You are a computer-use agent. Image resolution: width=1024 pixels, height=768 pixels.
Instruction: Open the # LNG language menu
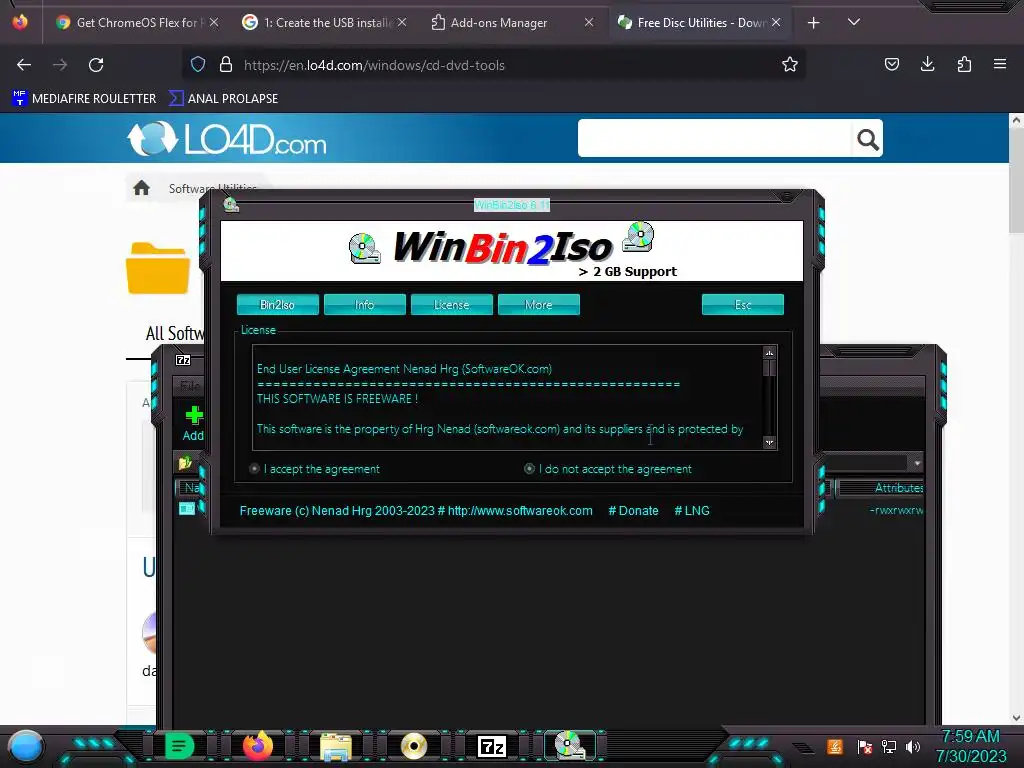point(692,511)
